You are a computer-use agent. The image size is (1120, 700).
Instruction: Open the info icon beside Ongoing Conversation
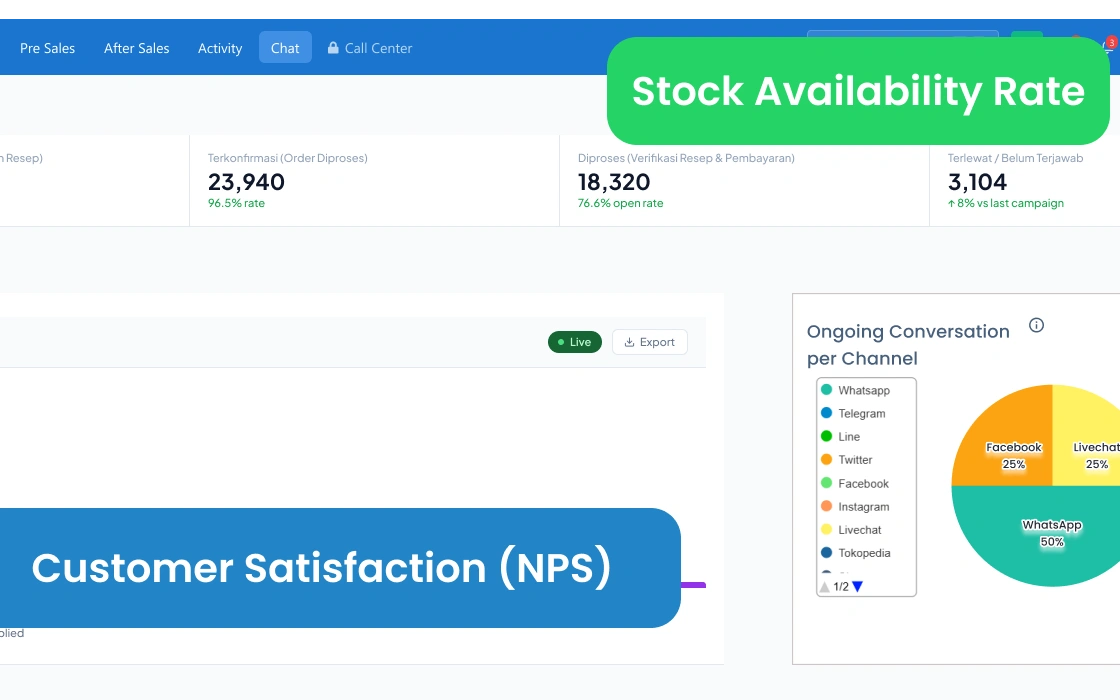(1036, 326)
